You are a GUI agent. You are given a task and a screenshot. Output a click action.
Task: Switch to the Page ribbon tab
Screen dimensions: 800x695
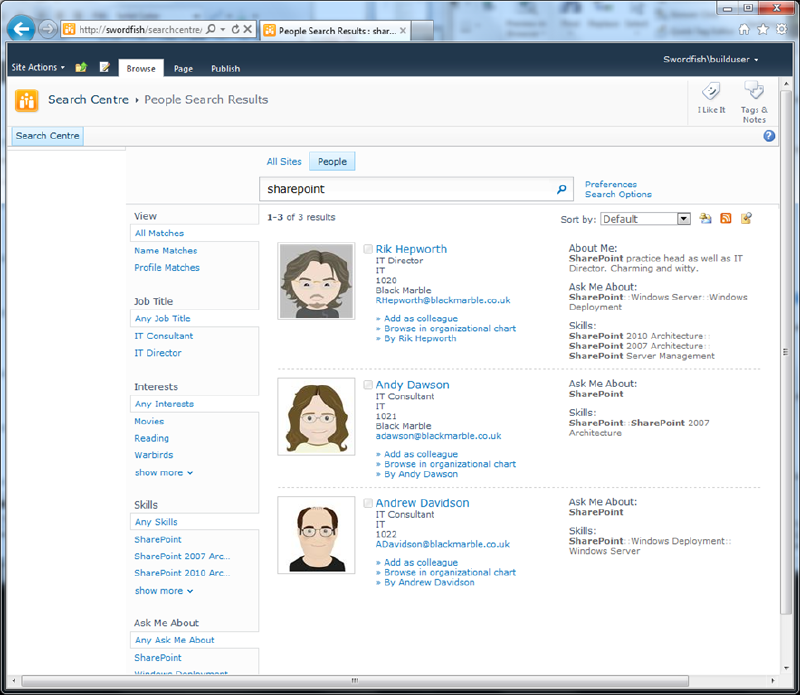183,68
